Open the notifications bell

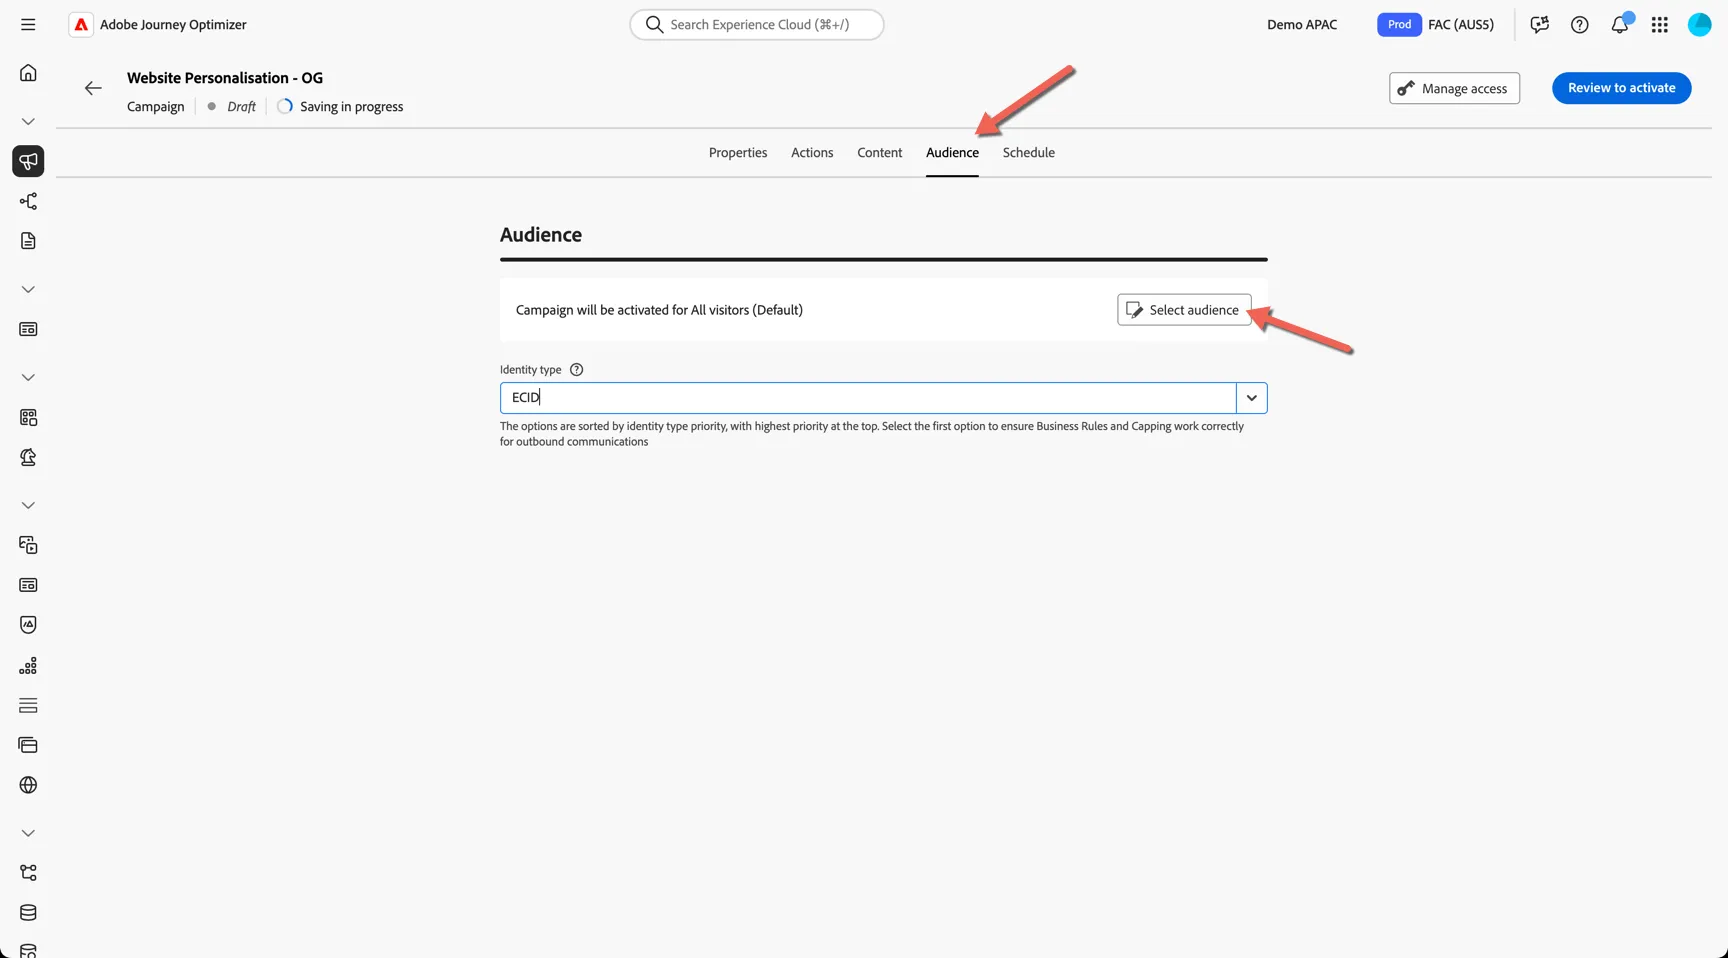1620,24
